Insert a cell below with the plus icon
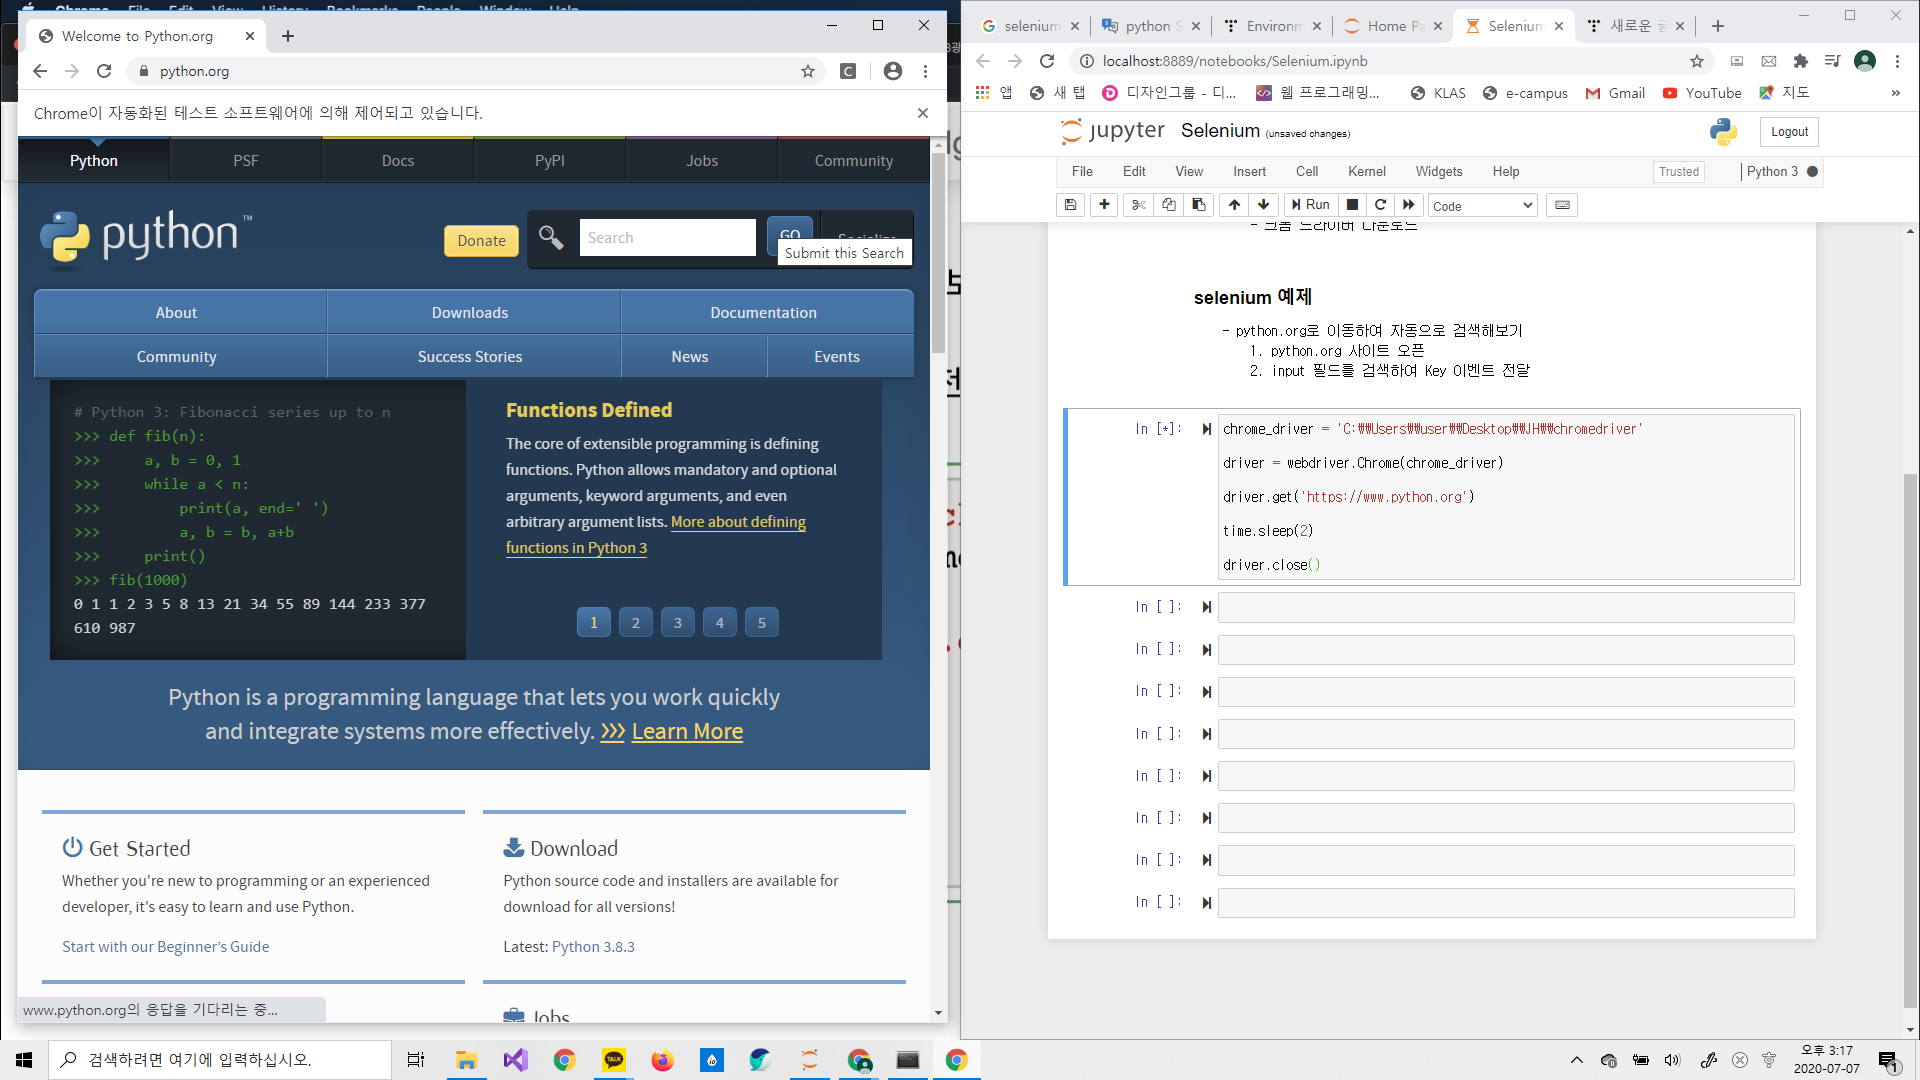The height and width of the screenshot is (1080, 1920). 1104,205
